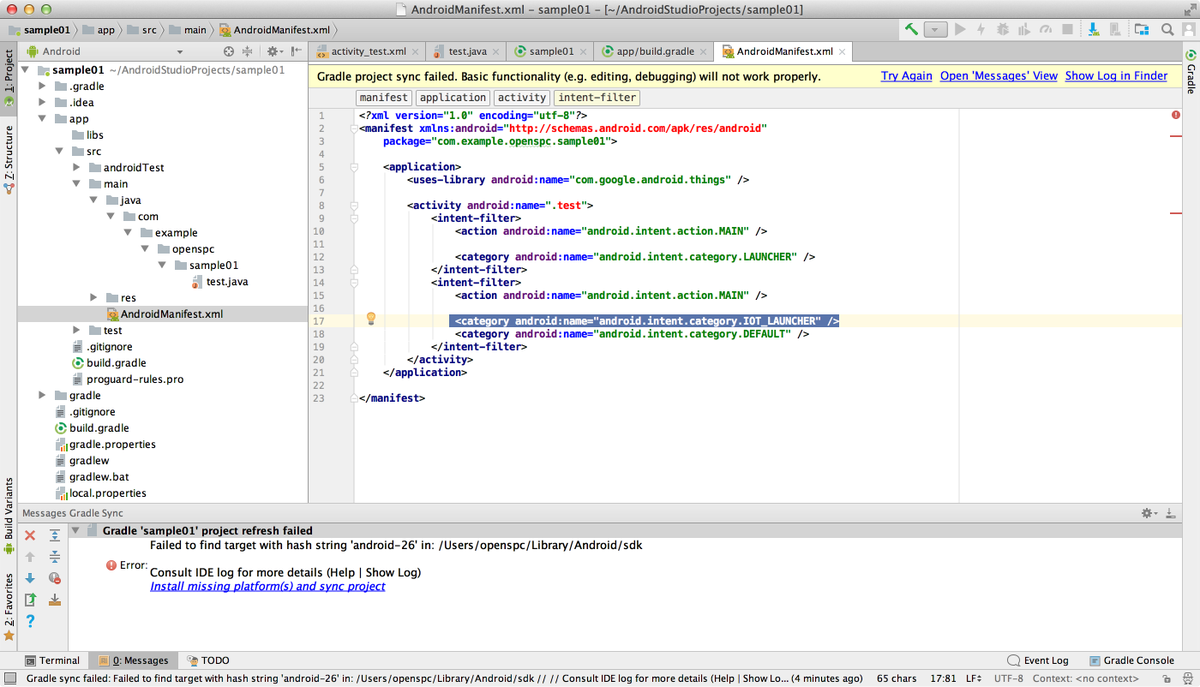Click the Collapse All icon in Messages panel
This screenshot has height=687, width=1200.
[x=55, y=556]
